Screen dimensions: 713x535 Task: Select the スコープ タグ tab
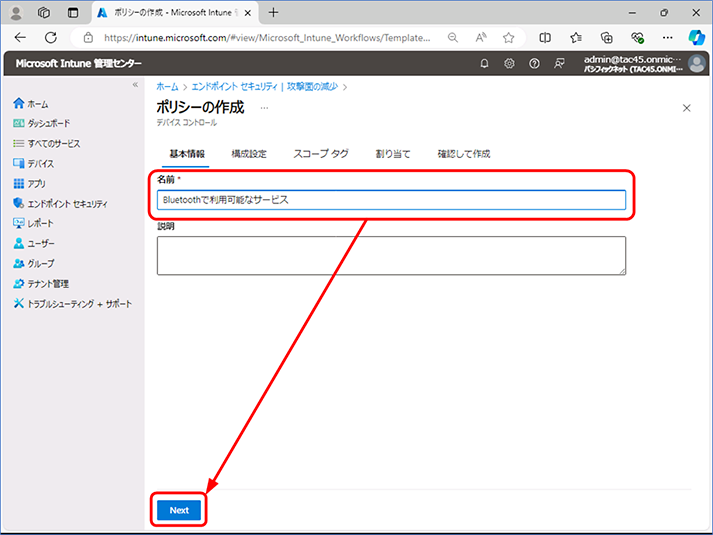coord(321,154)
